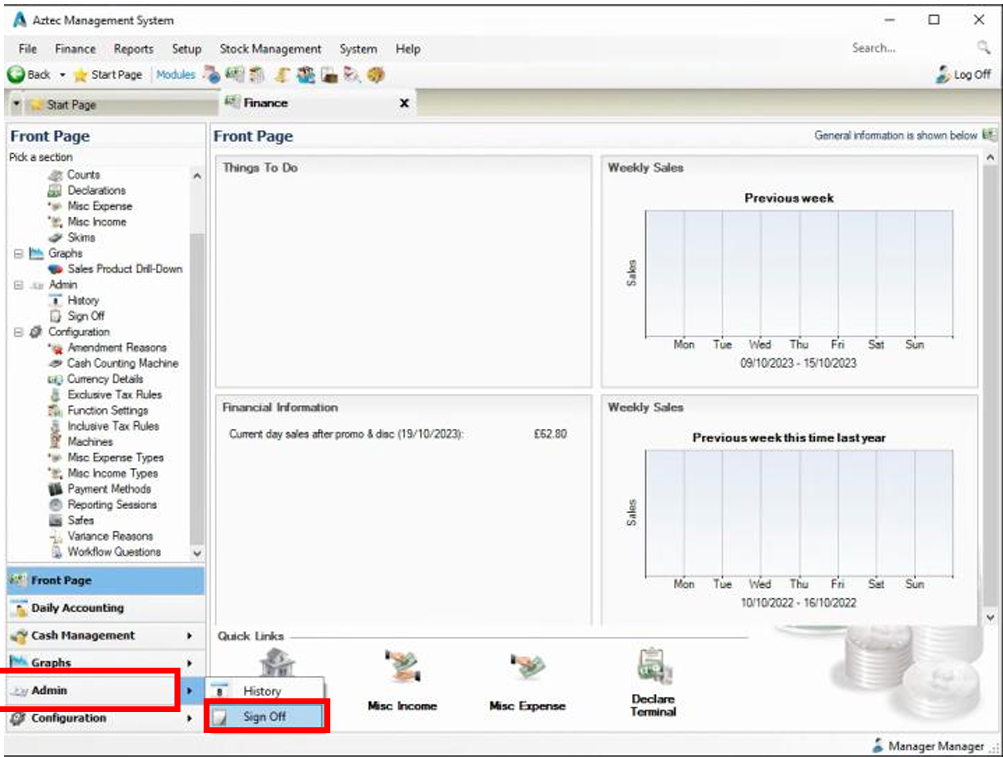Screen dimensions: 1003x757
Task: Select Sign Off from Admin submenu
Action: coord(265,717)
